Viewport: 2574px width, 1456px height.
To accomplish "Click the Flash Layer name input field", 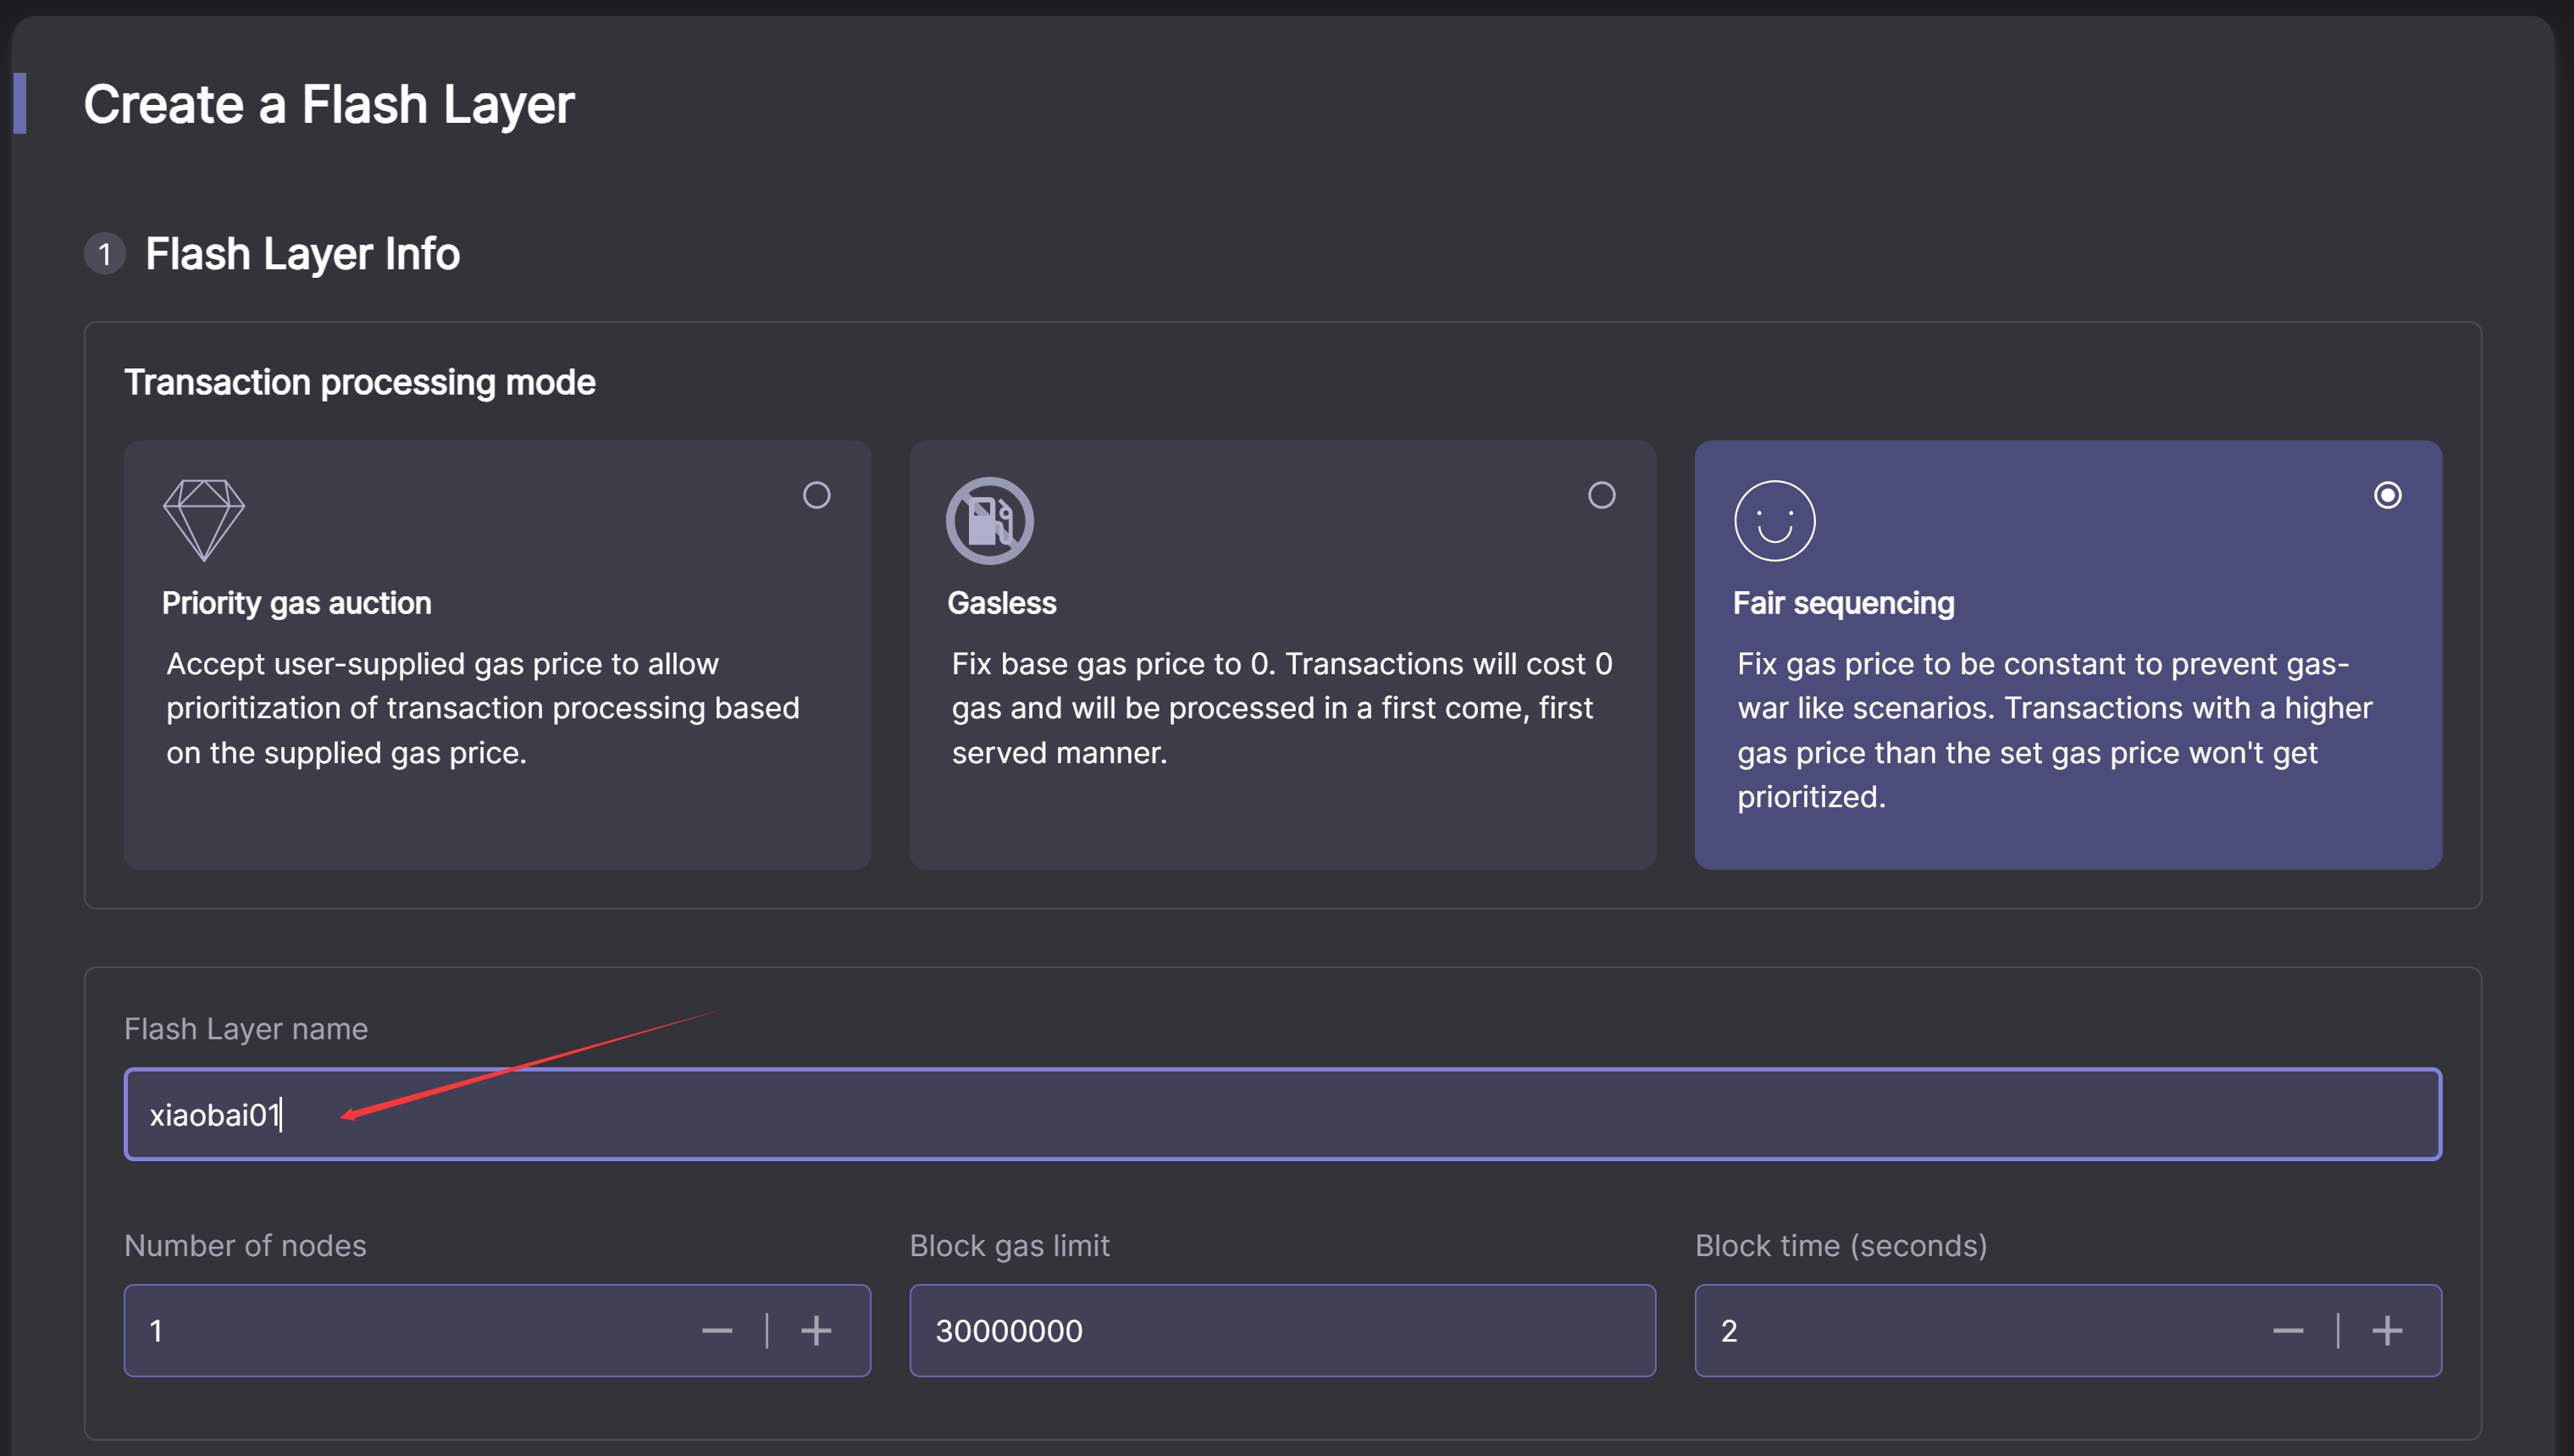I will click(1282, 1114).
